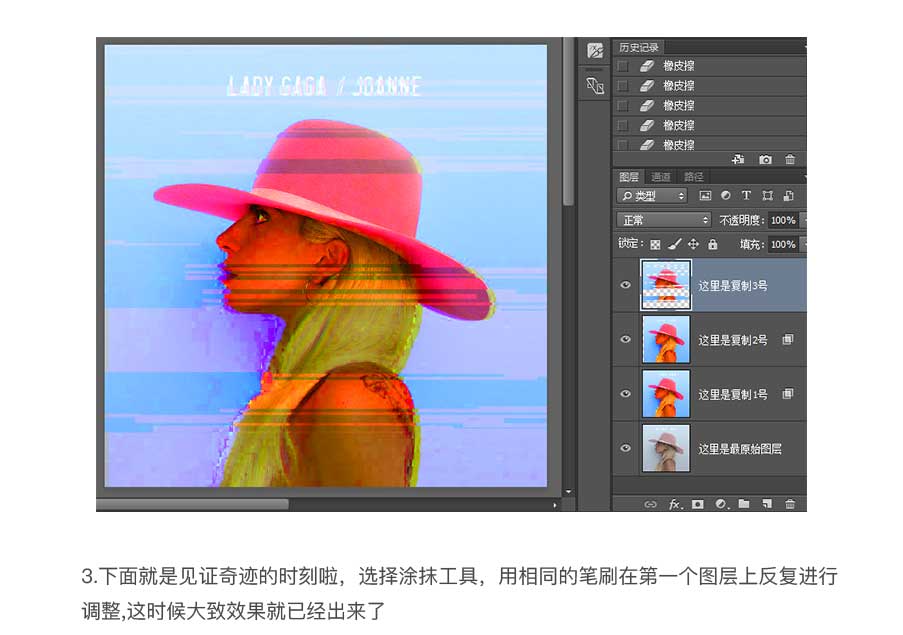The image size is (903, 635).
Task: Create new fill or adjustment layer icon
Action: pyautogui.click(x=721, y=504)
